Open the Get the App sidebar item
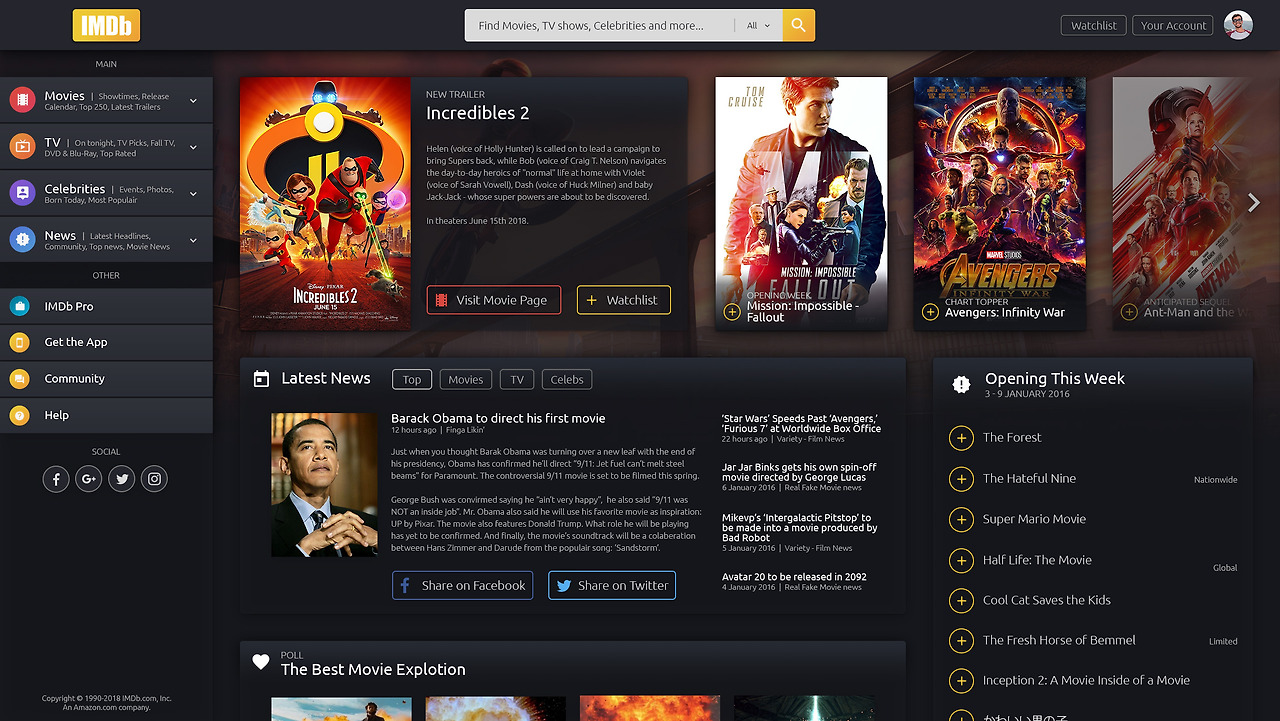The image size is (1280, 721). [x=106, y=342]
